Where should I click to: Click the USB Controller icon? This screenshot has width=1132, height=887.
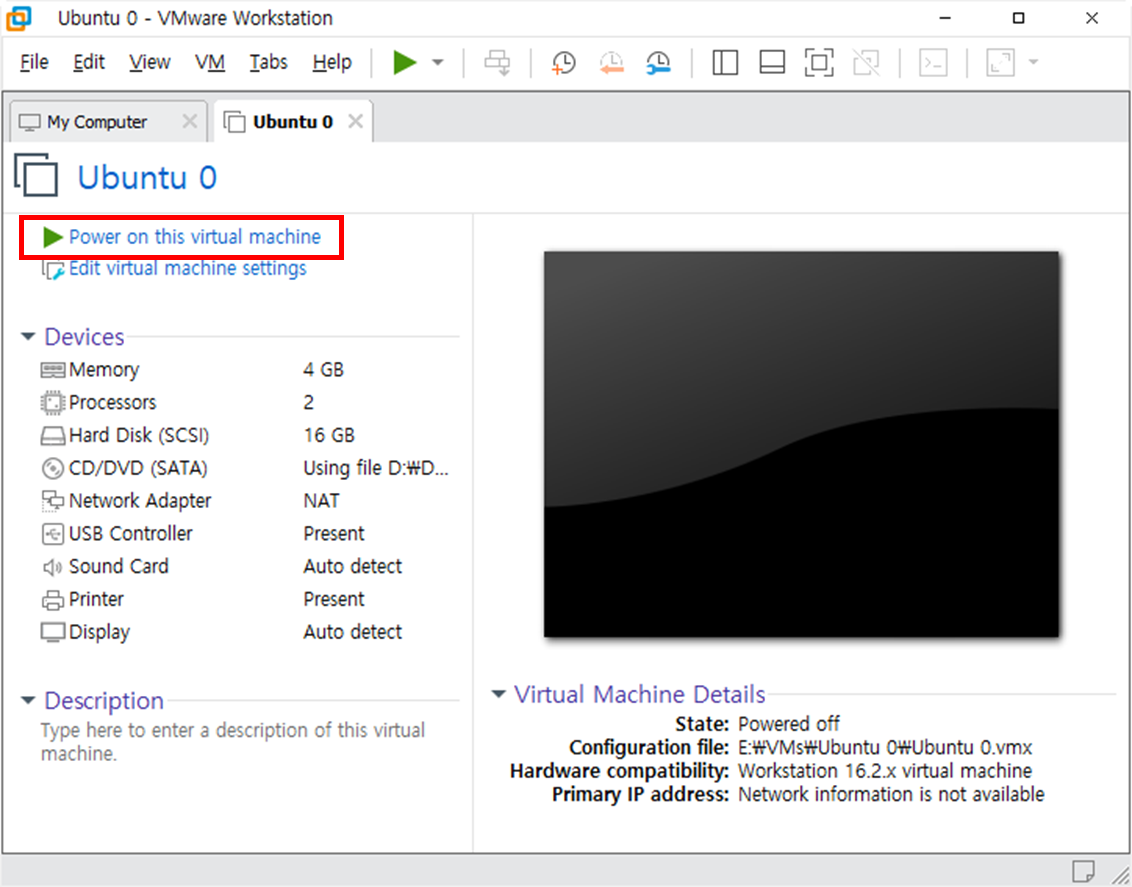[53, 534]
